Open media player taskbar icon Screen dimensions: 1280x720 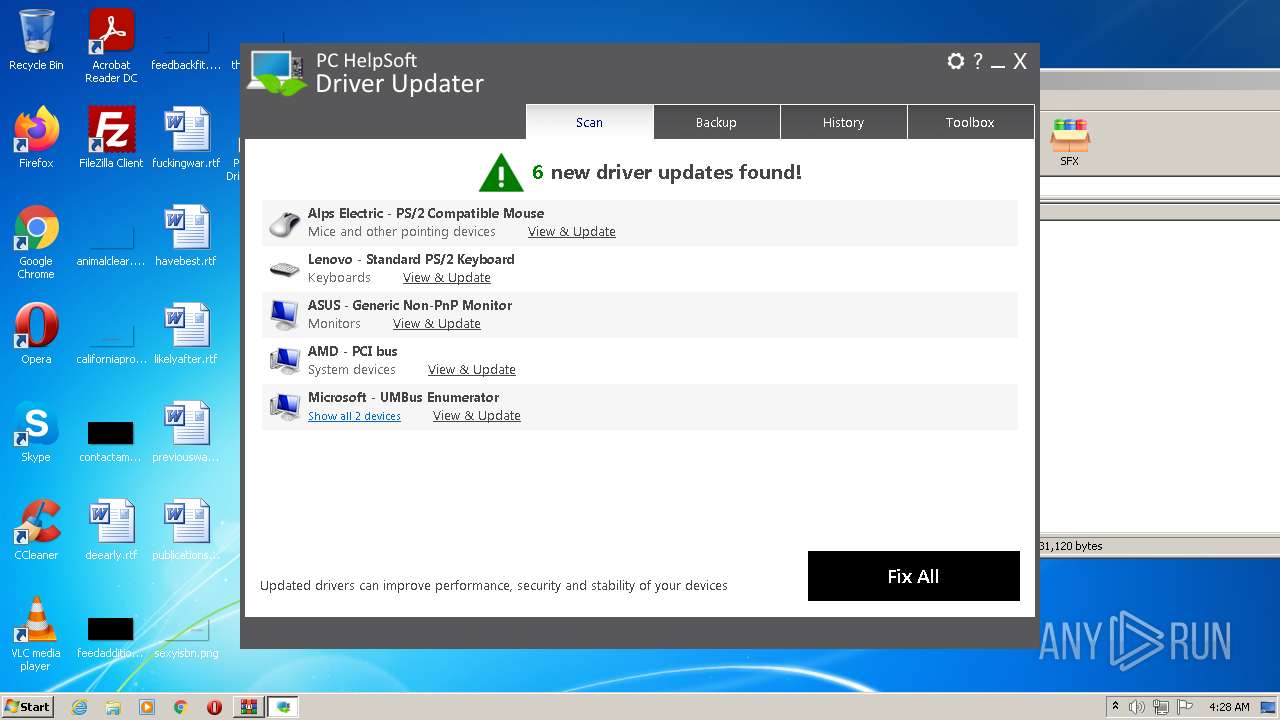coord(147,707)
